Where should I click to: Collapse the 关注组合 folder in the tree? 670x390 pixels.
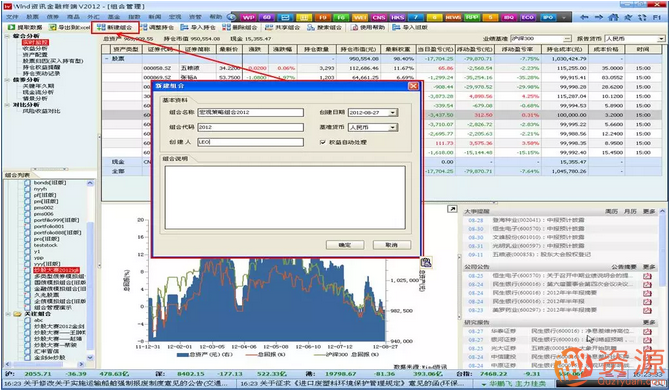click(8, 314)
